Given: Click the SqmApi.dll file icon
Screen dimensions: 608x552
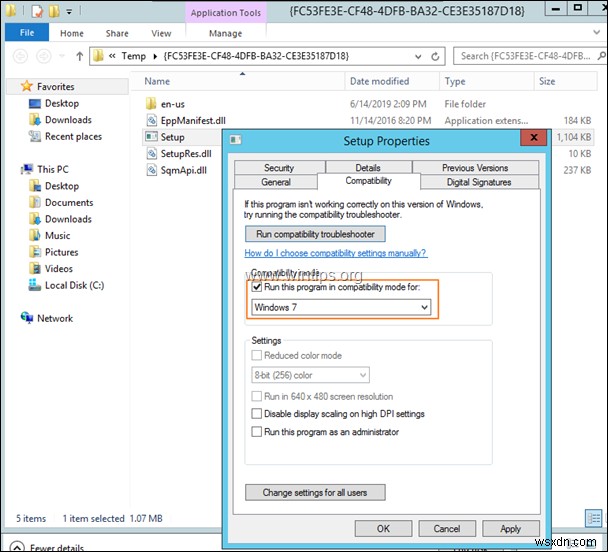Looking at the screenshot, I should 151,170.
